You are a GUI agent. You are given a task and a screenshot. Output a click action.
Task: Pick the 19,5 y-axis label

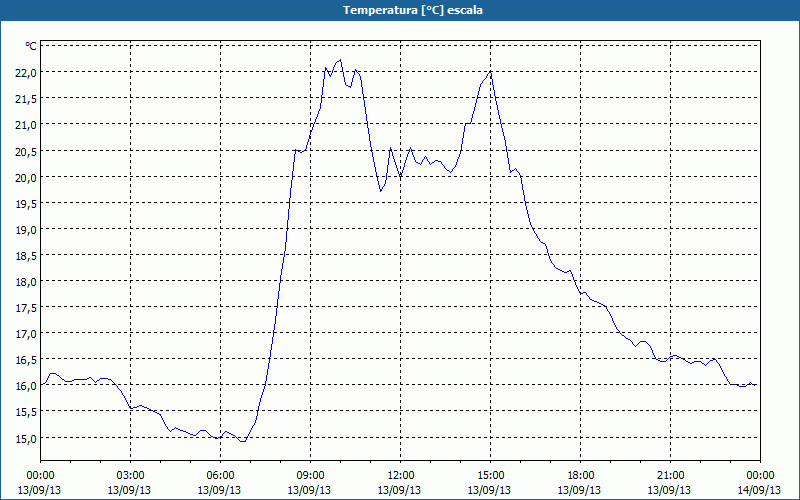pos(26,204)
